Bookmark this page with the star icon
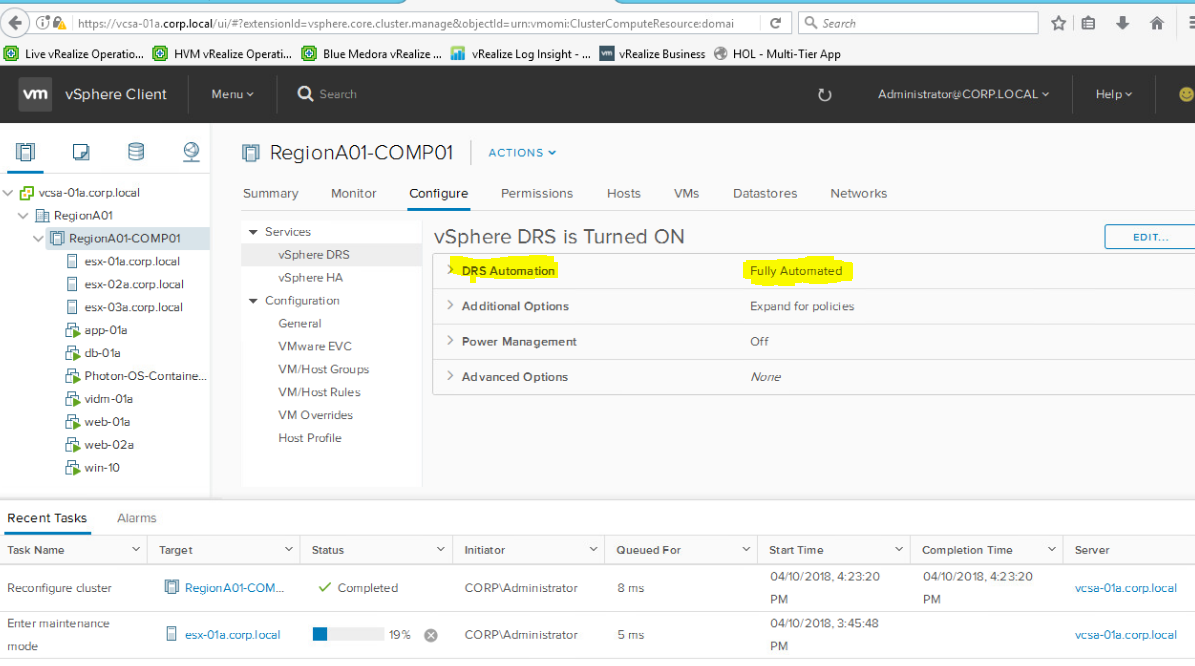Image resolution: width=1195 pixels, height=666 pixels. click(x=1058, y=23)
